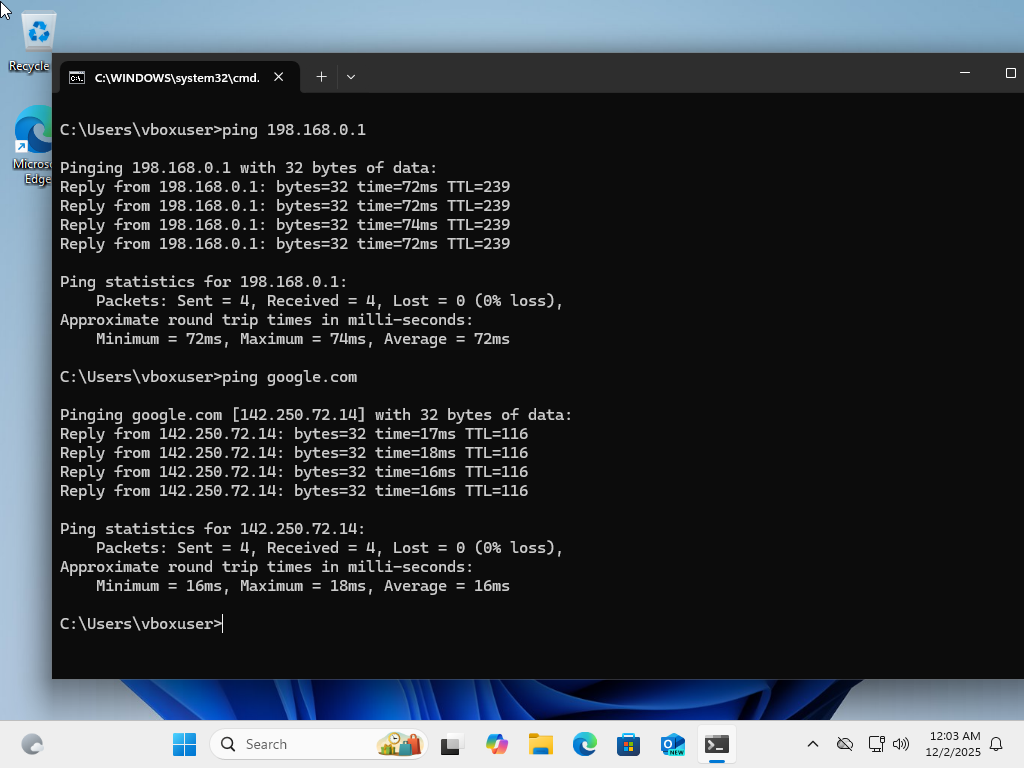The height and width of the screenshot is (768, 1024).
Task: Open the Start menu
Action: [x=184, y=744]
